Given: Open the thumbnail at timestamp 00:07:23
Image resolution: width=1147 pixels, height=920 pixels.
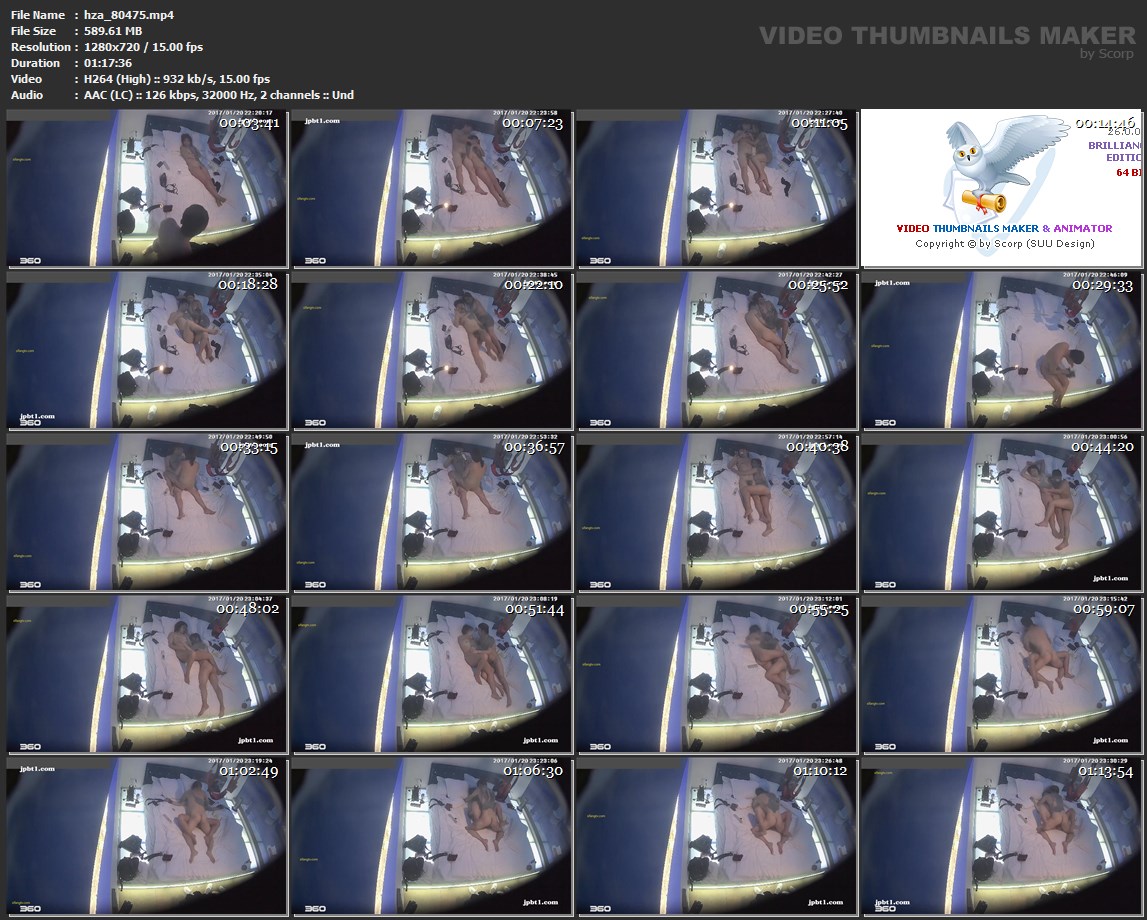Looking at the screenshot, I should coord(432,188).
